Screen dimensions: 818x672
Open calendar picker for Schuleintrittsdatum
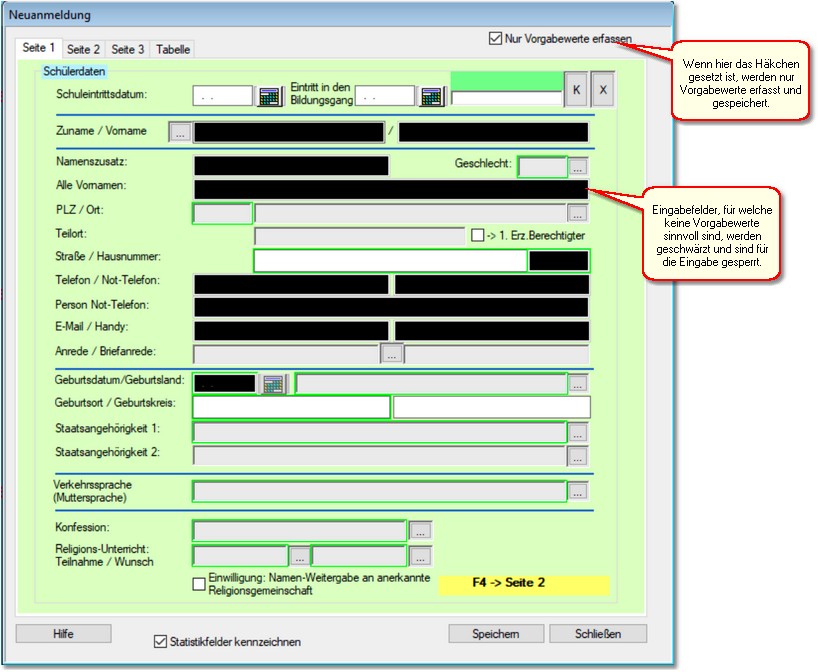[x=269, y=96]
